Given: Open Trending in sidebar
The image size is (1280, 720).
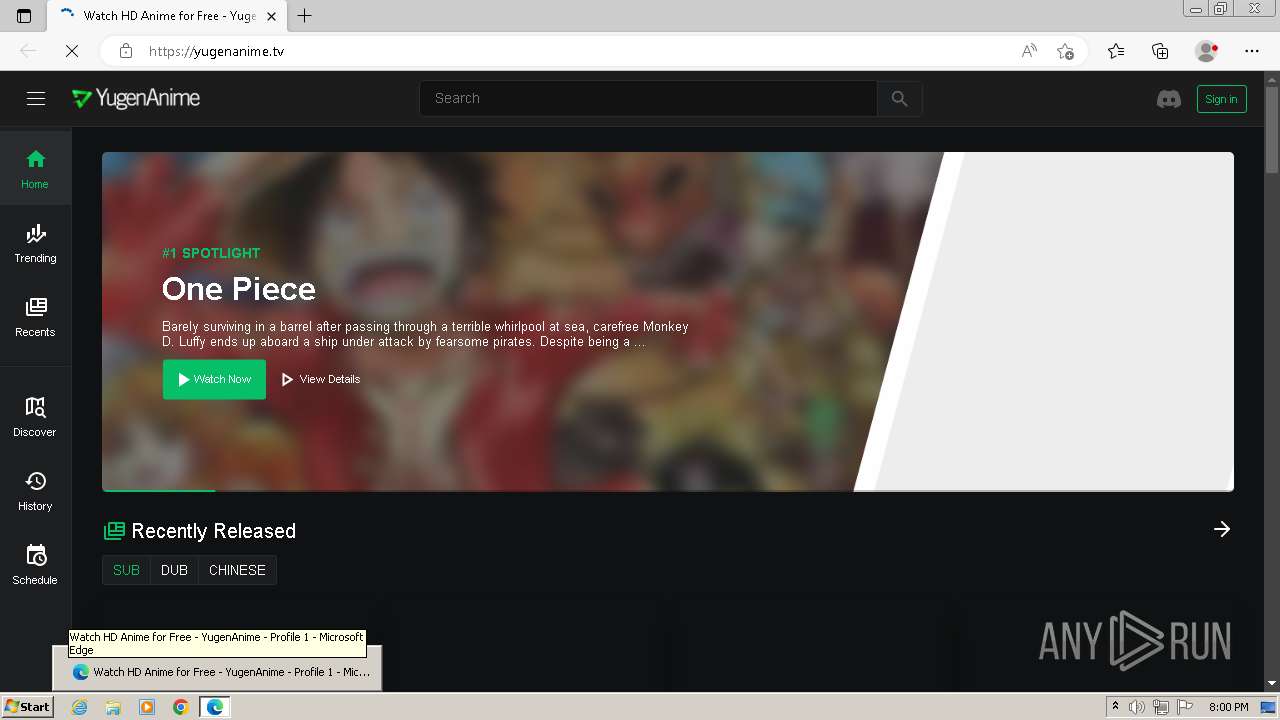Looking at the screenshot, I should (35, 242).
